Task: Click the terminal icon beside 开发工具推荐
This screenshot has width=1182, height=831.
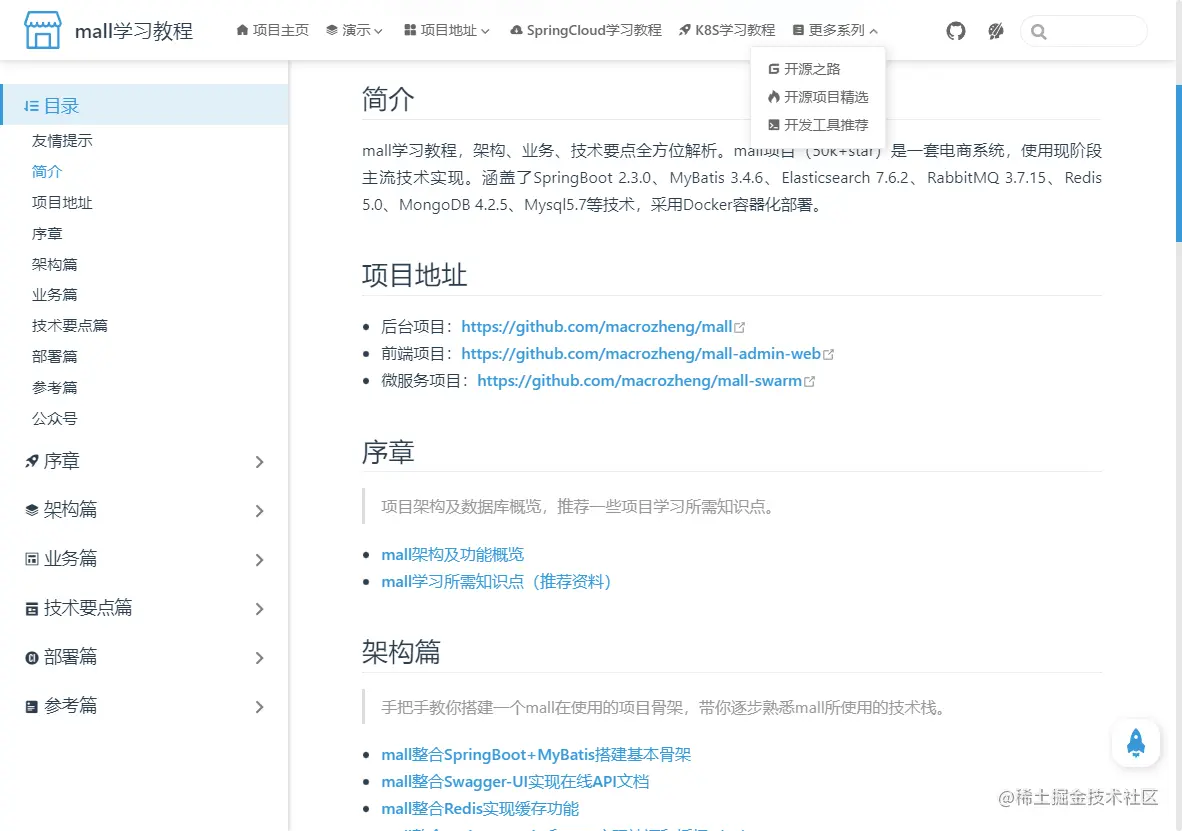Action: (773, 124)
